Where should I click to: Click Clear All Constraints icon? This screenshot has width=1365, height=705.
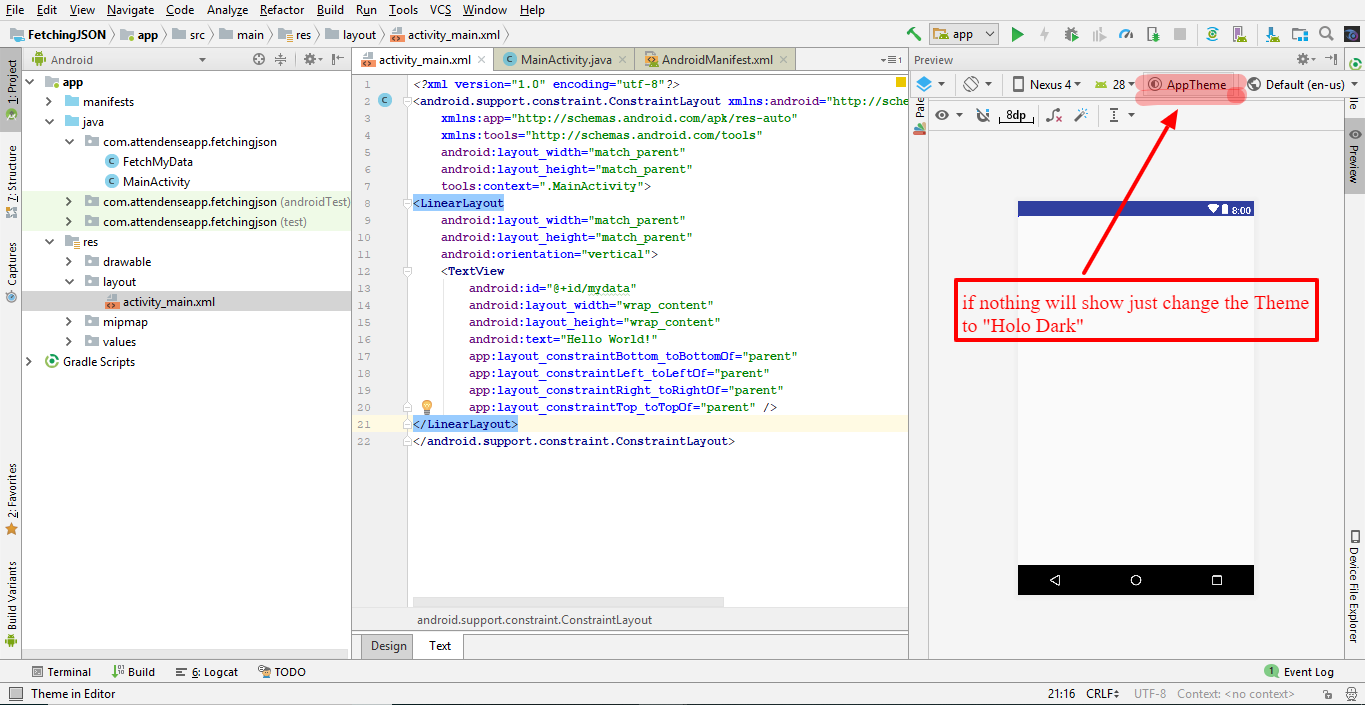[1054, 115]
